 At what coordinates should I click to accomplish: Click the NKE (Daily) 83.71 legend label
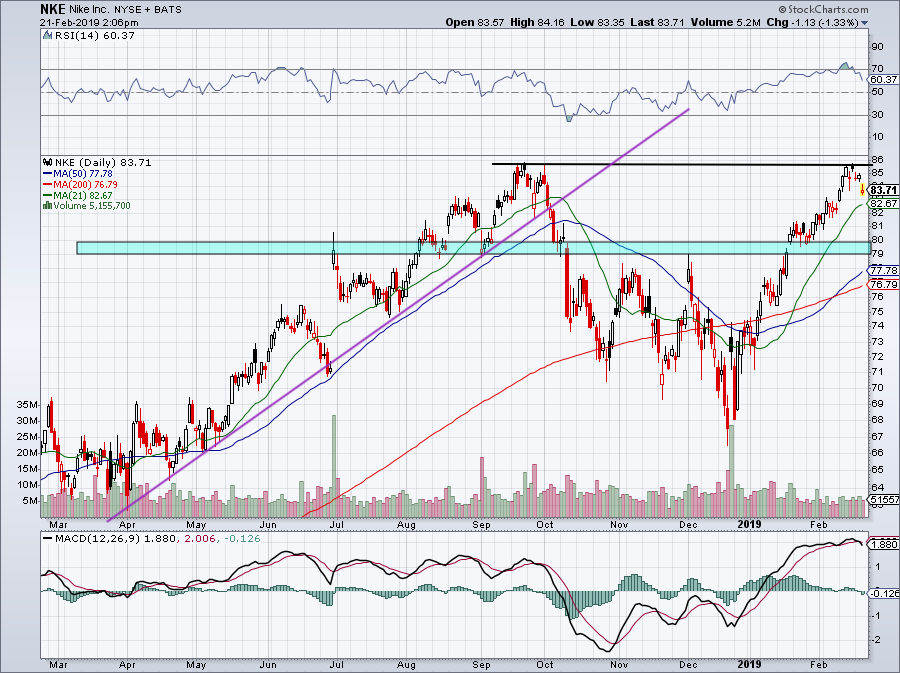click(x=103, y=162)
